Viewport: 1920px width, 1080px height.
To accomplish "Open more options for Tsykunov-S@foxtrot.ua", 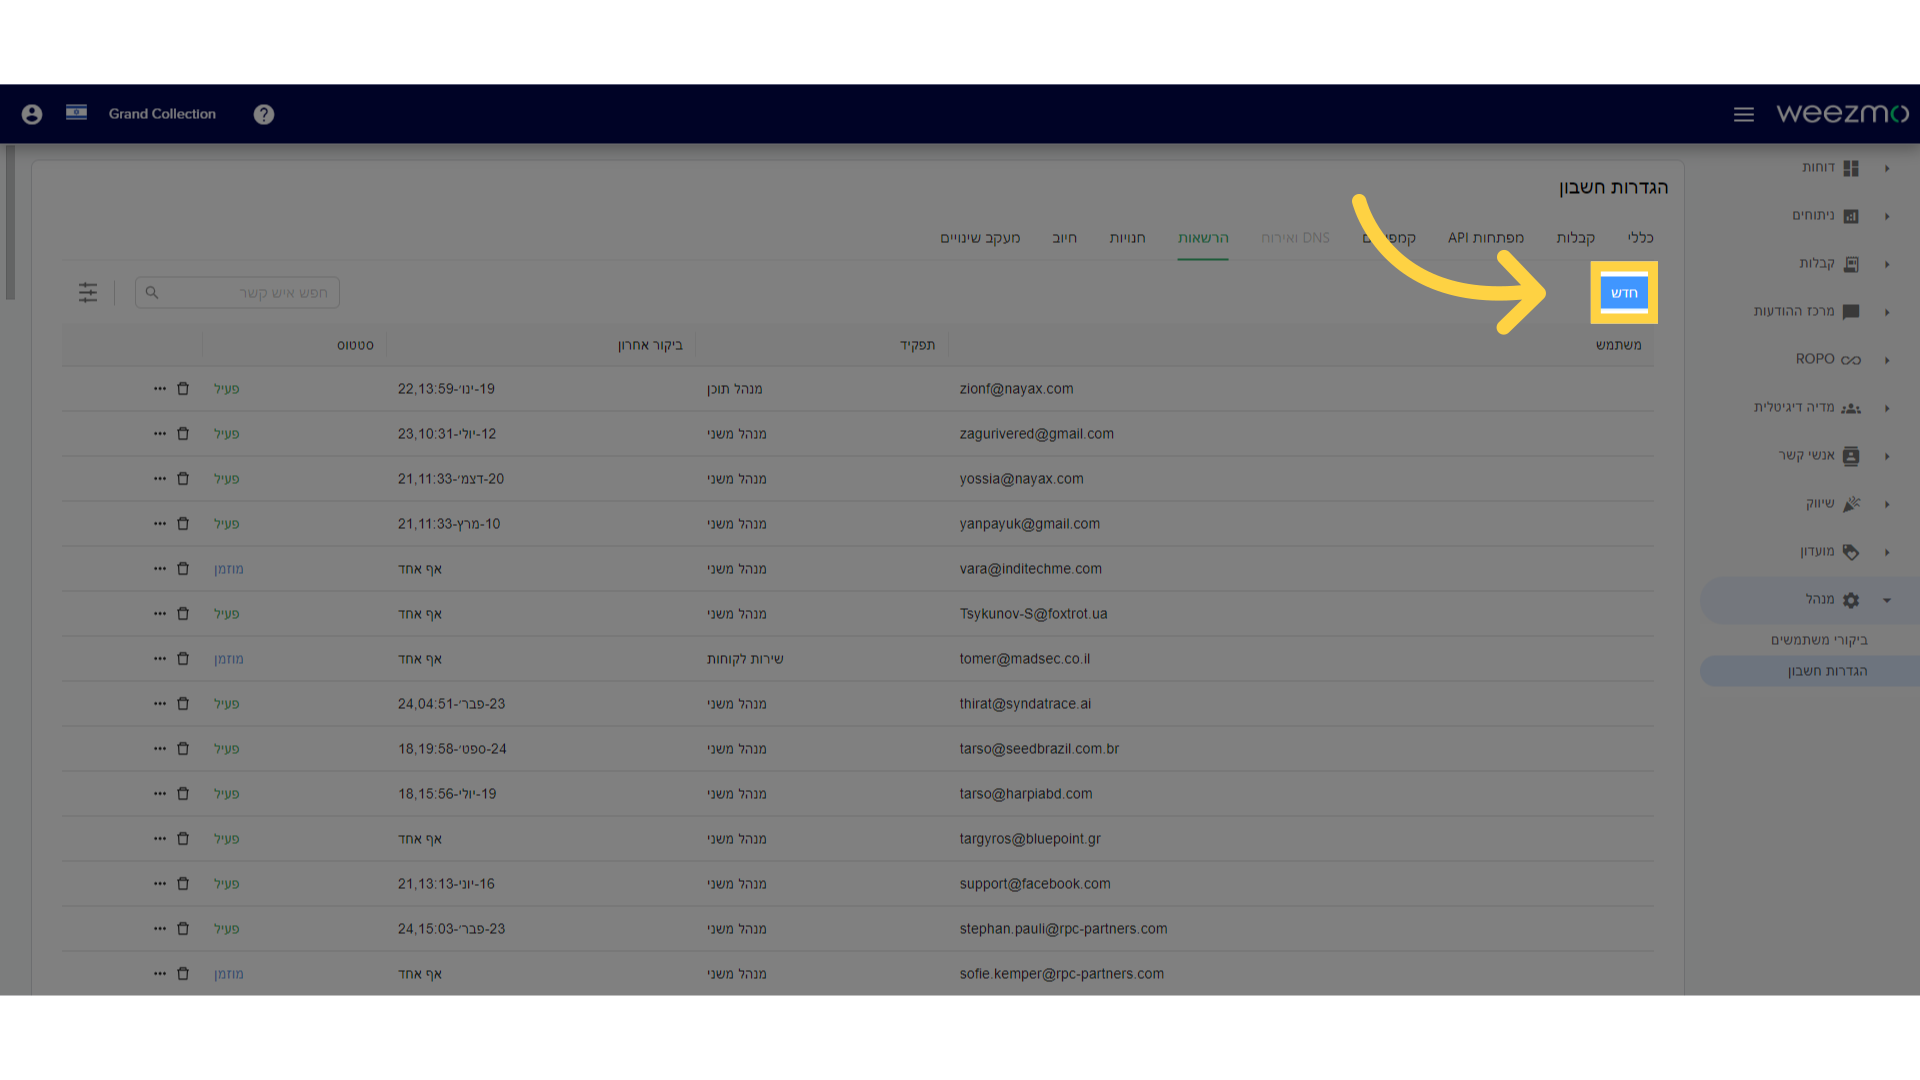I will tap(160, 613).
